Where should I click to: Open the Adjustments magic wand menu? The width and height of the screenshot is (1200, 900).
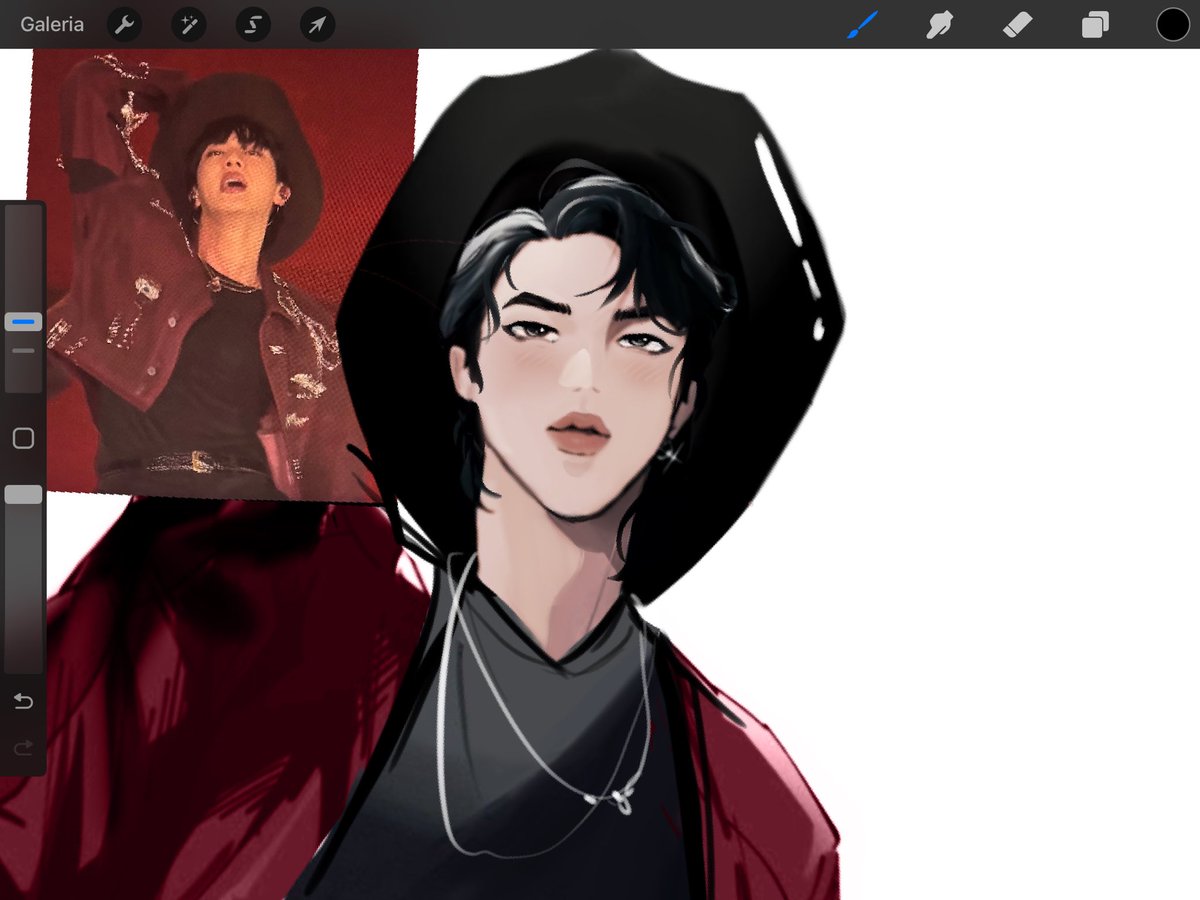(x=189, y=25)
